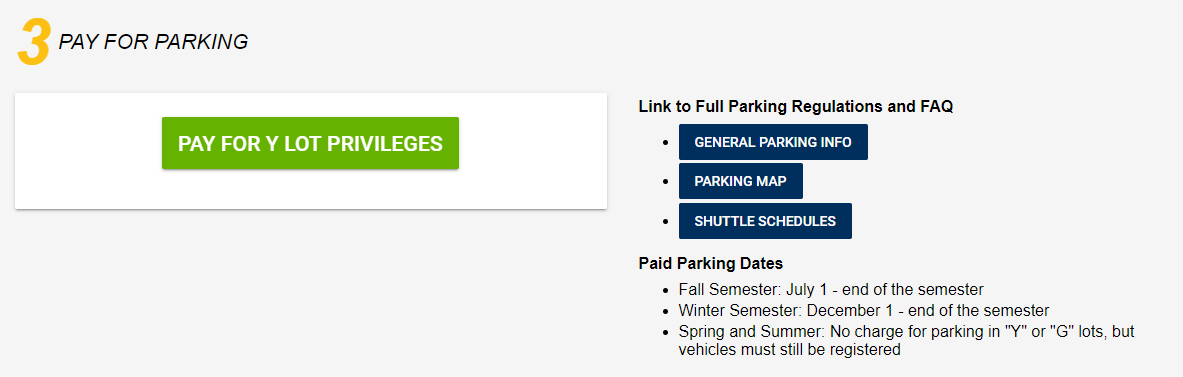Viewport: 1183px width, 377px height.
Task: Select the Pay for Parking heading
Action: coord(153,42)
